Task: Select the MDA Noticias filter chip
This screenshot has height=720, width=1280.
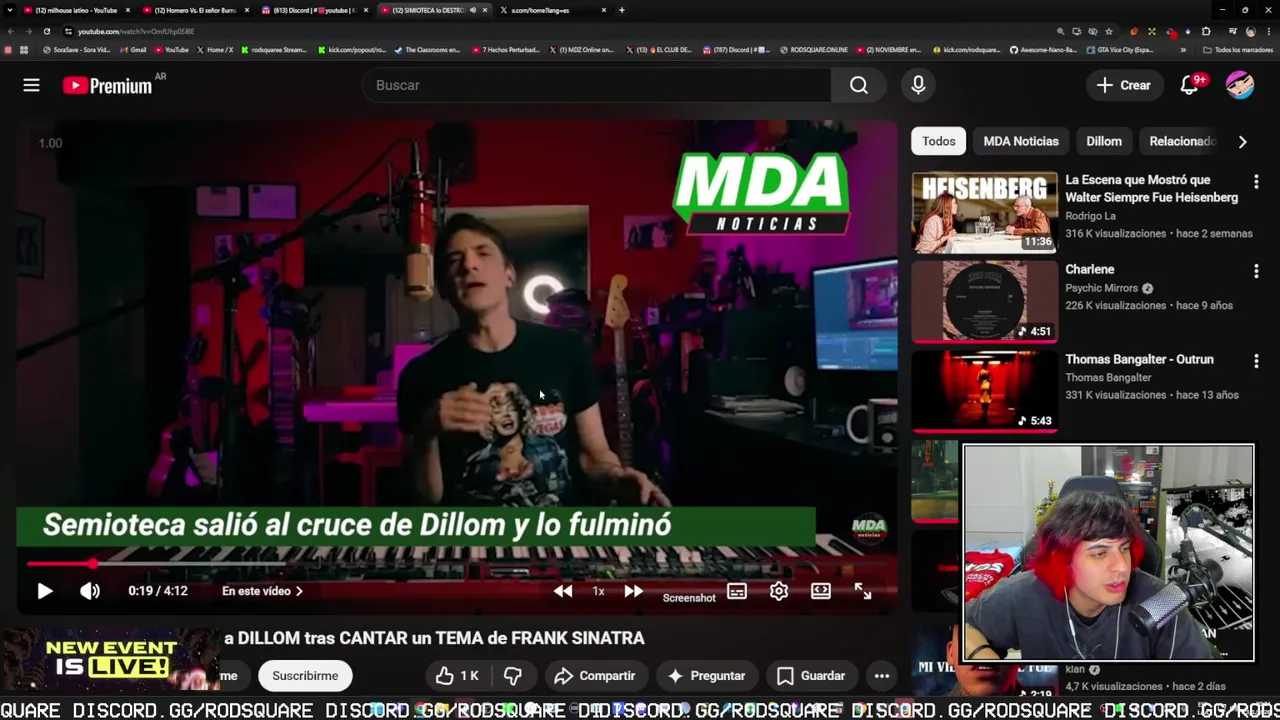Action: (x=1021, y=141)
